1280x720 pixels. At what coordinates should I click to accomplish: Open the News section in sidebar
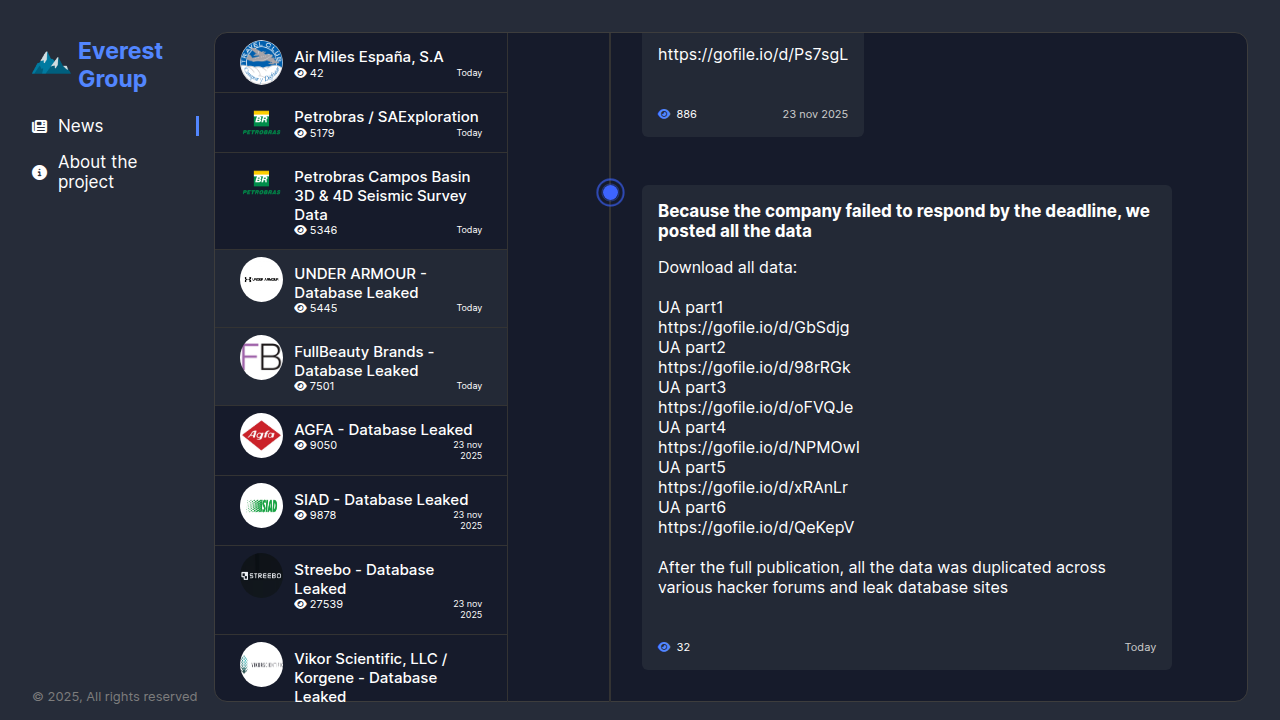tap(81, 126)
